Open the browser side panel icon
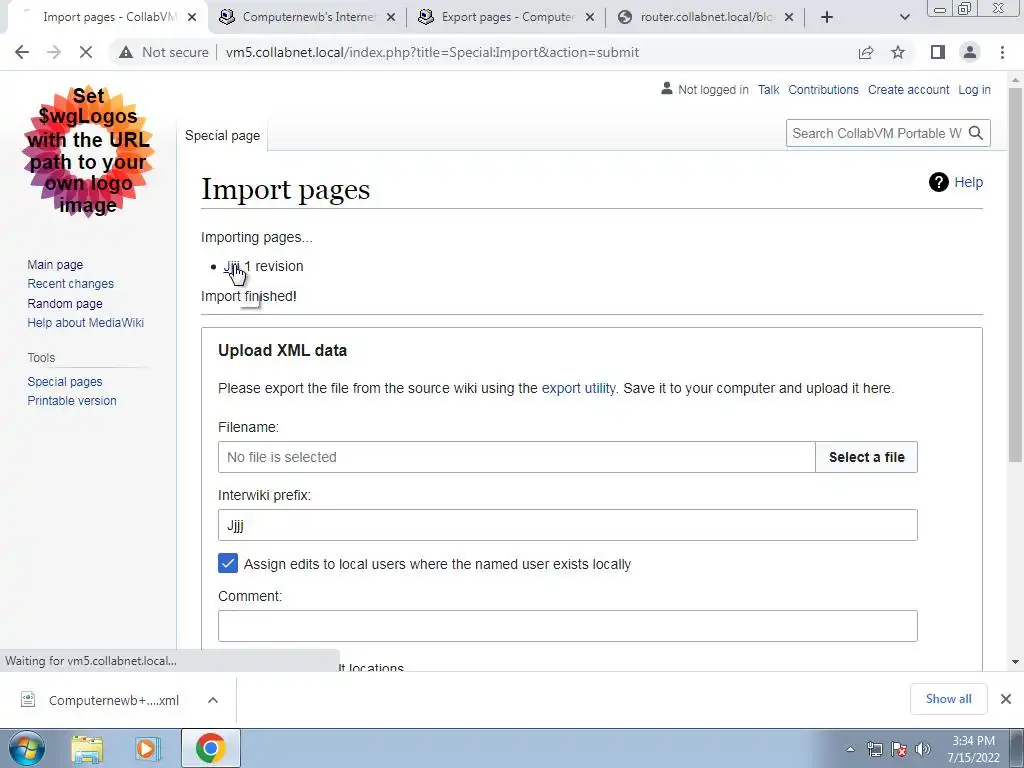Viewport: 1024px width, 768px height. pyautogui.click(x=938, y=52)
